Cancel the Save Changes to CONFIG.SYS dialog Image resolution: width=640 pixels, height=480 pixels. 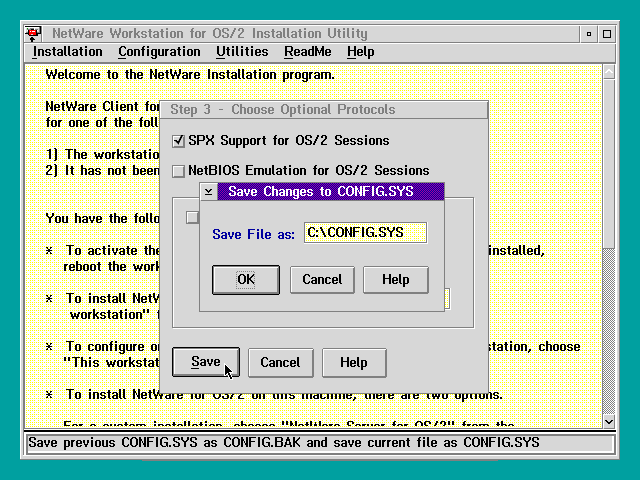click(322, 280)
